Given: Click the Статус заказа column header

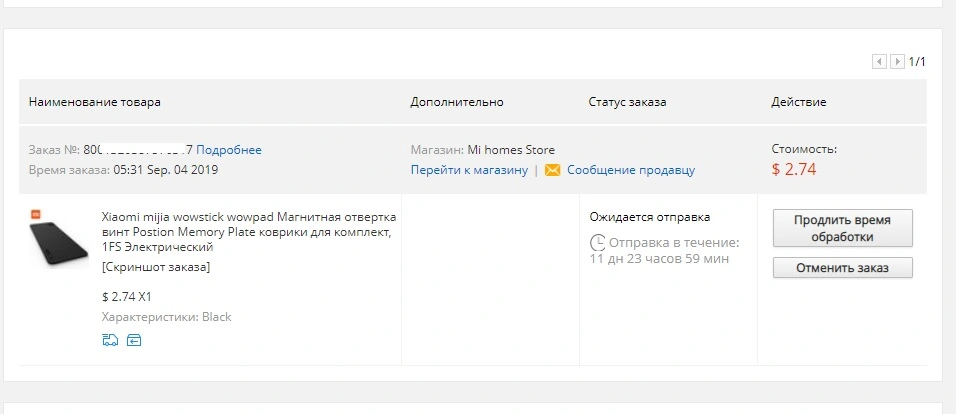Looking at the screenshot, I should (627, 102).
